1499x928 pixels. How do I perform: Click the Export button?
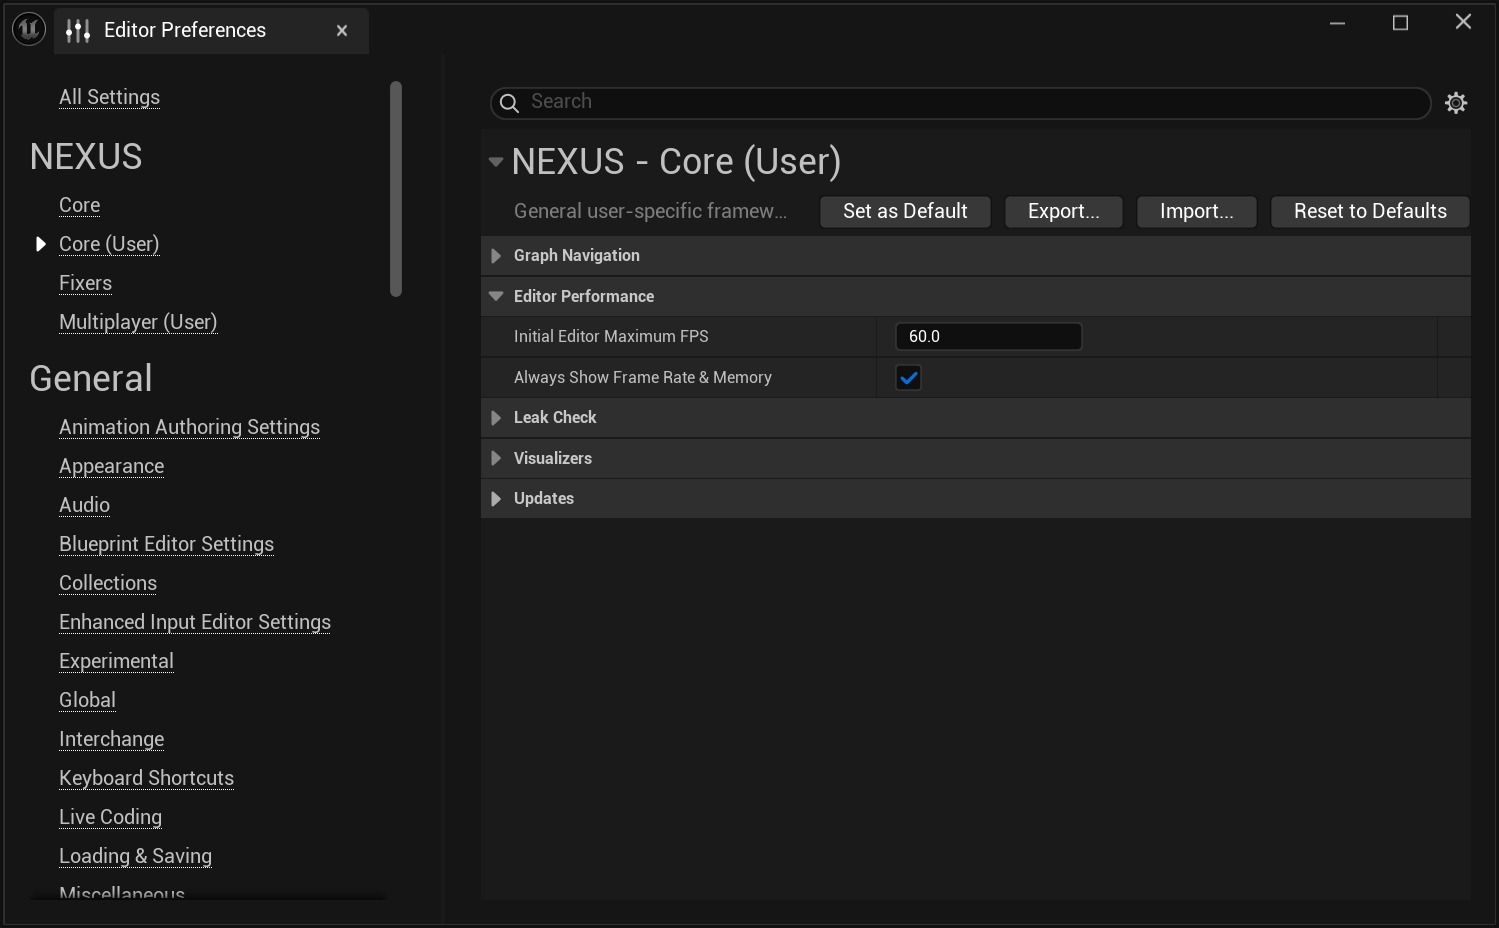point(1063,211)
